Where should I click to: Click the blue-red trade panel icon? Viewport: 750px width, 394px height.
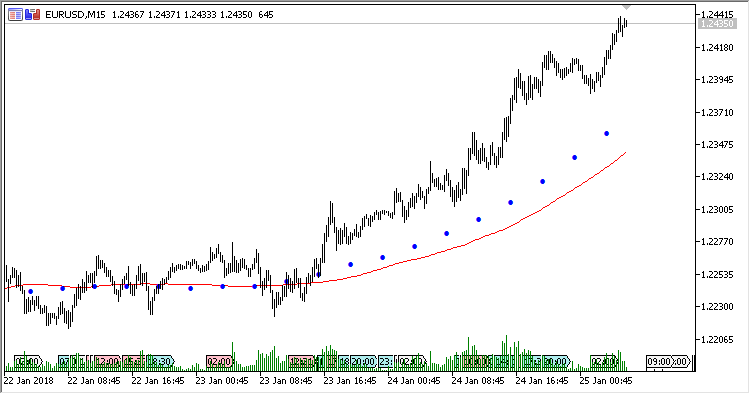click(x=33, y=15)
